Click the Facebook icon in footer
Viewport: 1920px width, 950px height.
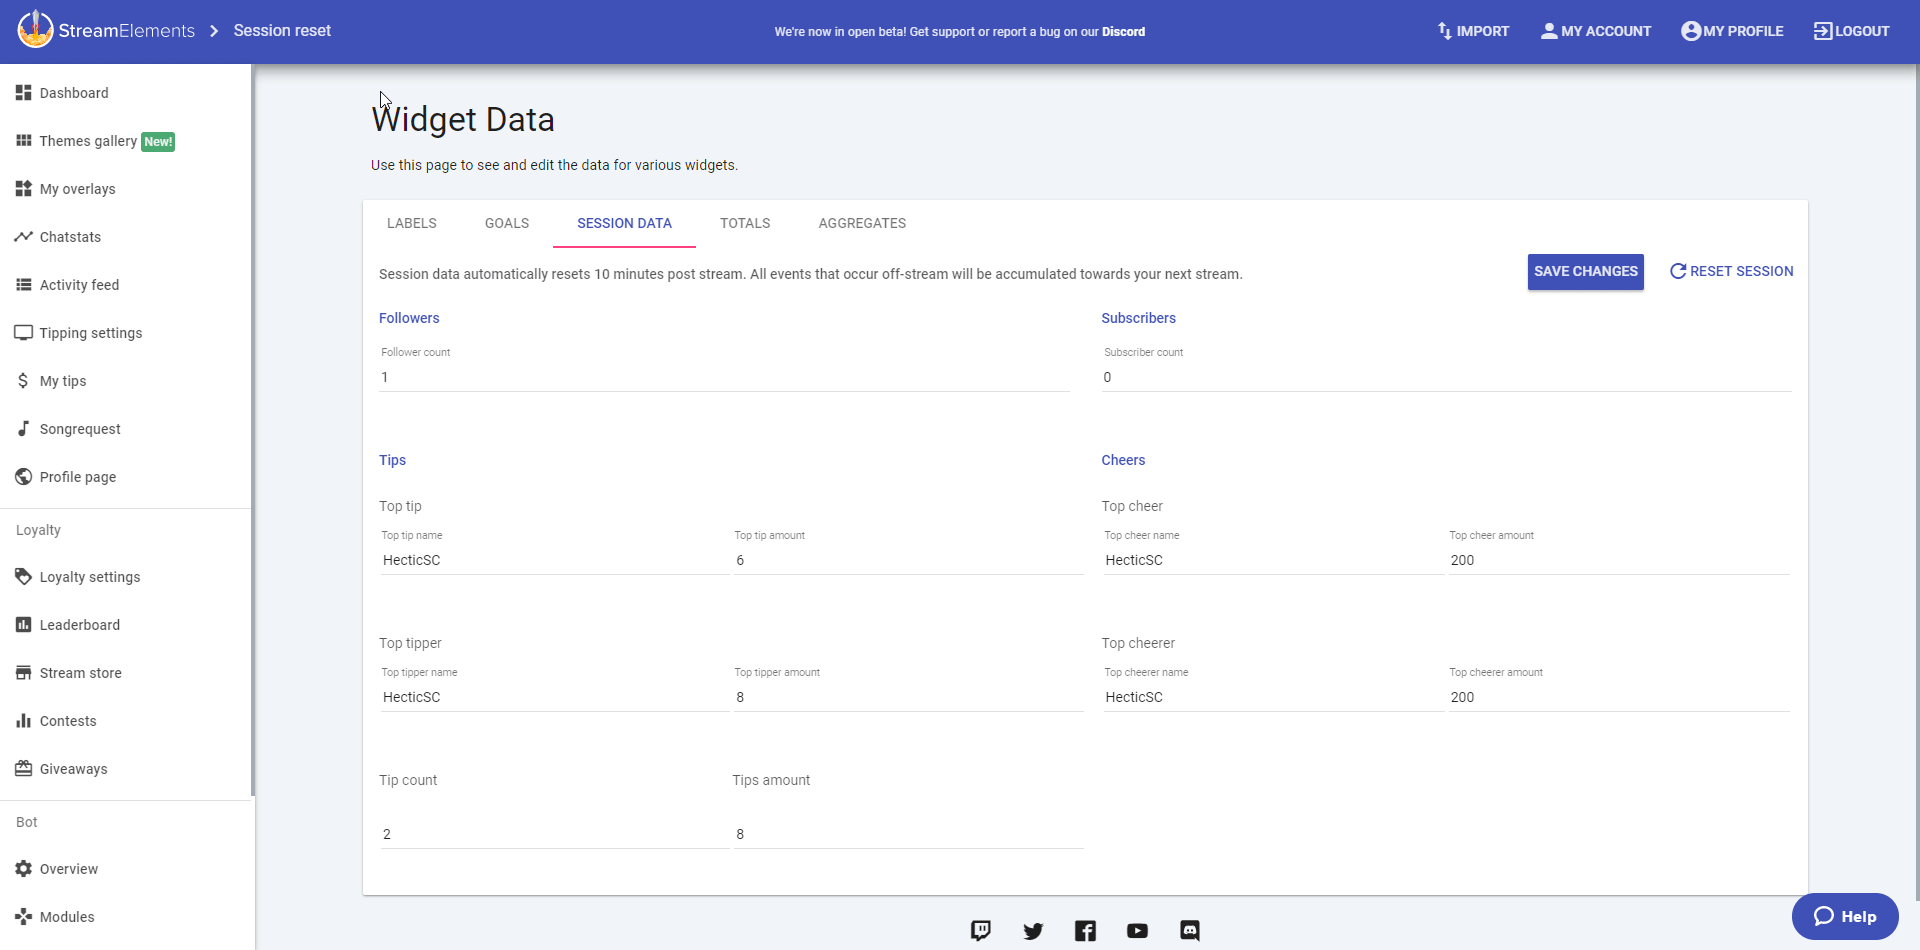1085,931
